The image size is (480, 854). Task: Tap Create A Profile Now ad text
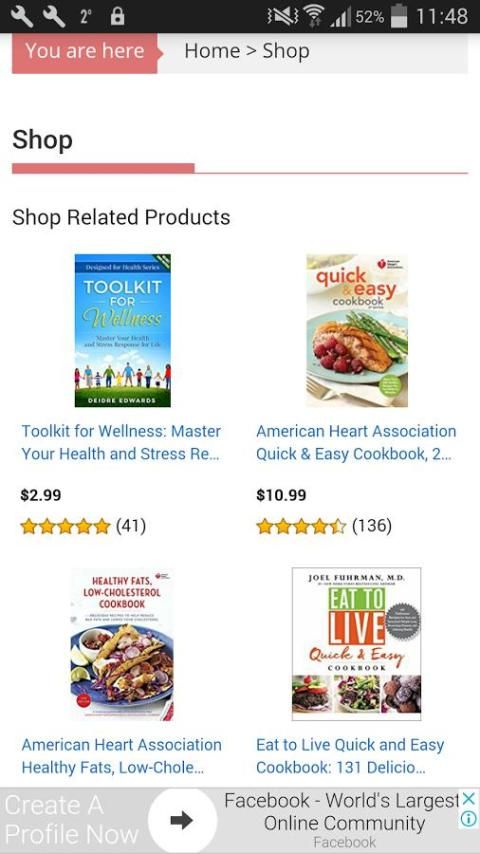(x=72, y=820)
